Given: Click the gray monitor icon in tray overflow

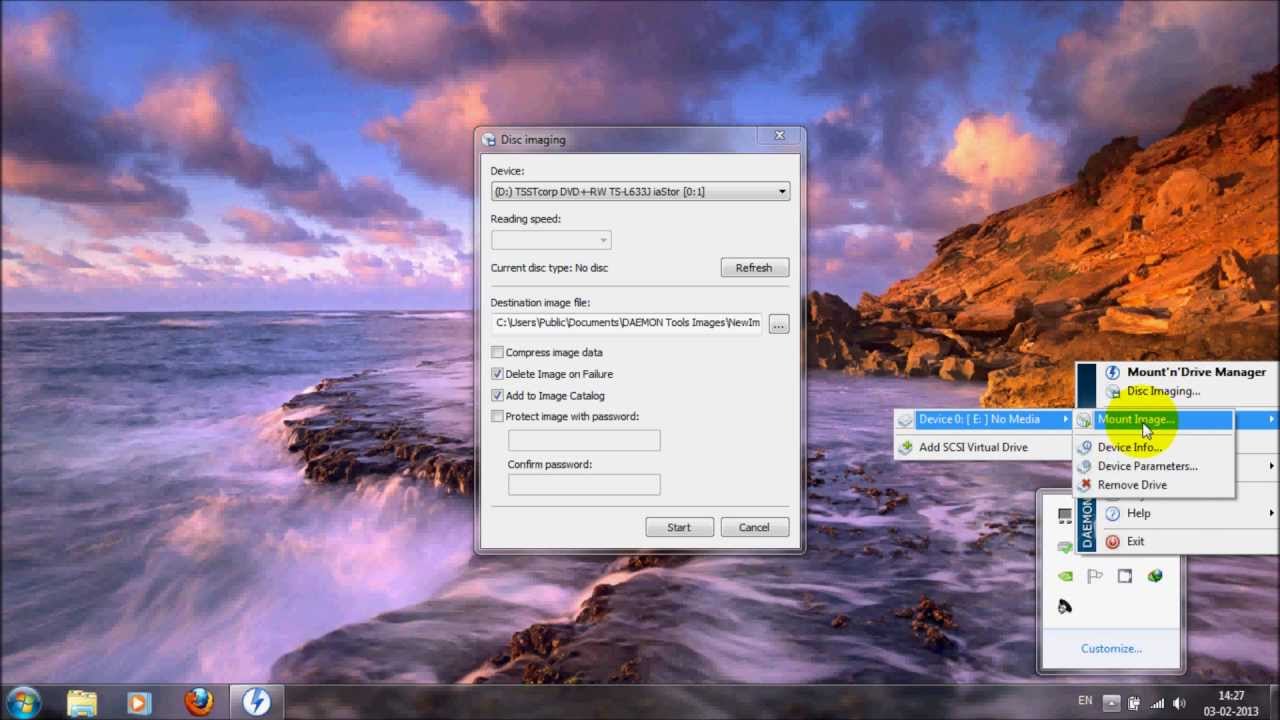Looking at the screenshot, I should pyautogui.click(x=1065, y=516).
